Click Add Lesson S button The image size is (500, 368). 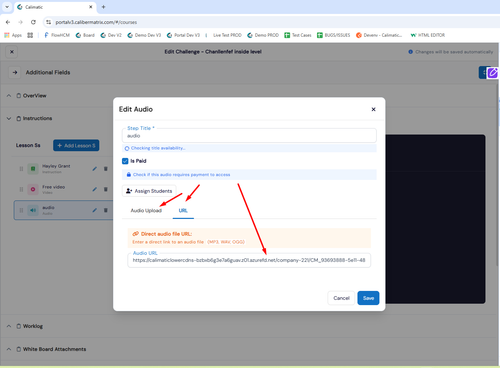point(76,145)
